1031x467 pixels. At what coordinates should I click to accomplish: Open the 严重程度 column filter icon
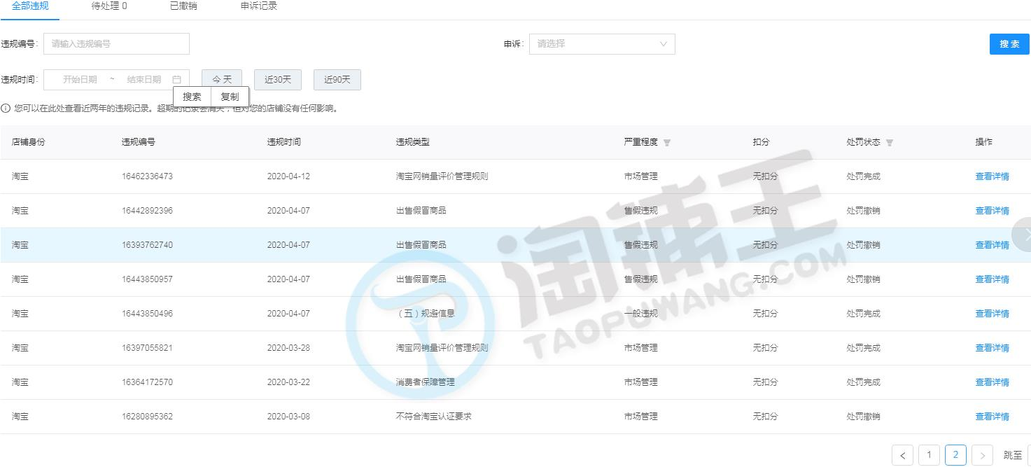click(x=667, y=143)
